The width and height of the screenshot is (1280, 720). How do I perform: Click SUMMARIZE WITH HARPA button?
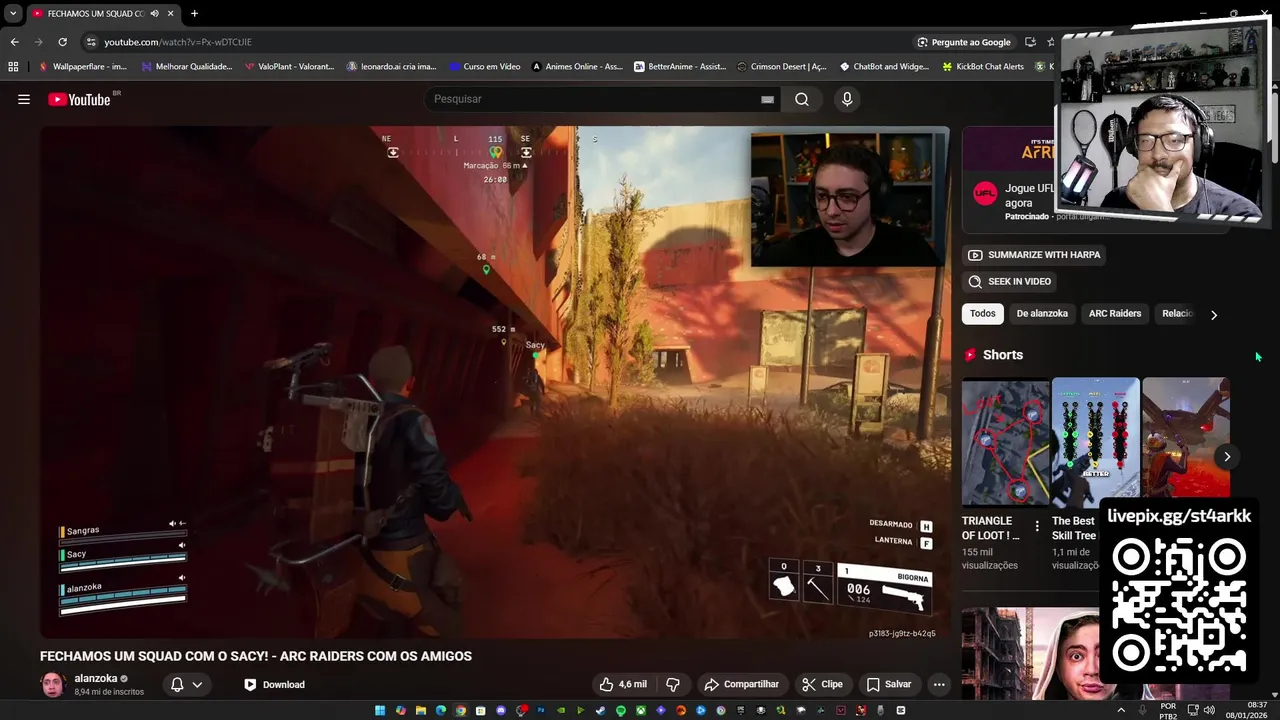tap(1034, 255)
